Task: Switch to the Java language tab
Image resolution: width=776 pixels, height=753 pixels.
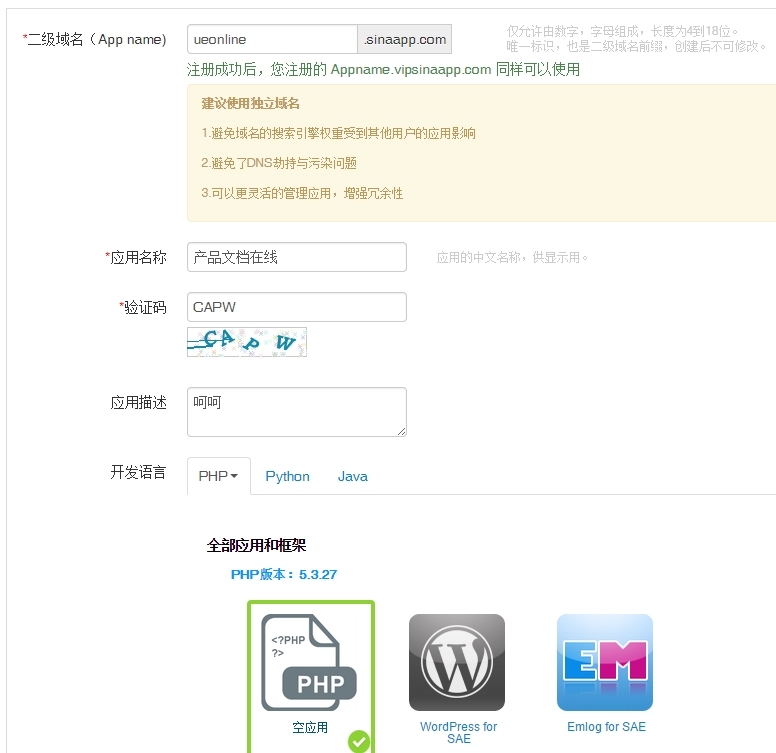Action: 352,476
